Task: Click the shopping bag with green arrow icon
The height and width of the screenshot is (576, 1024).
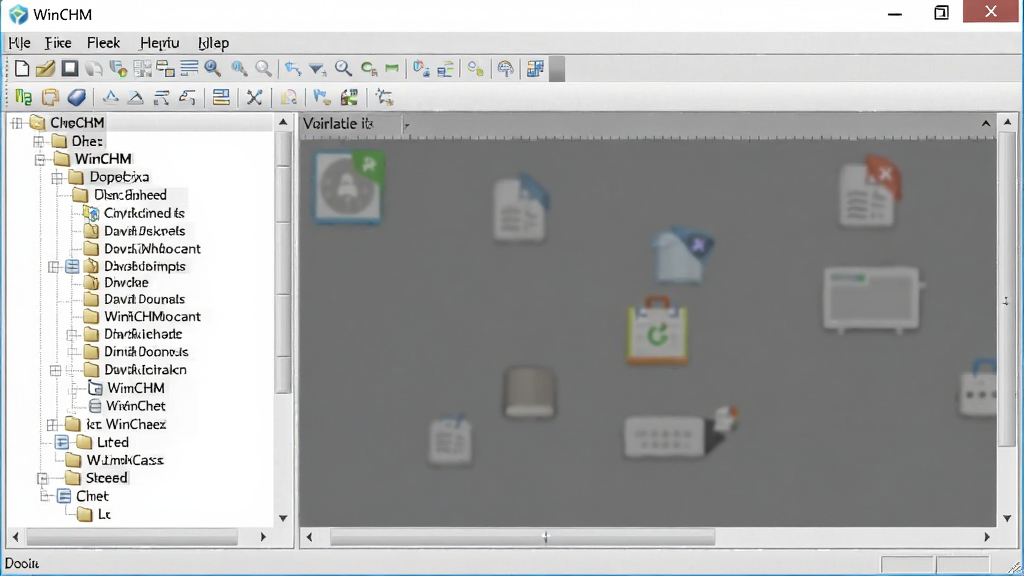Action: 657,330
